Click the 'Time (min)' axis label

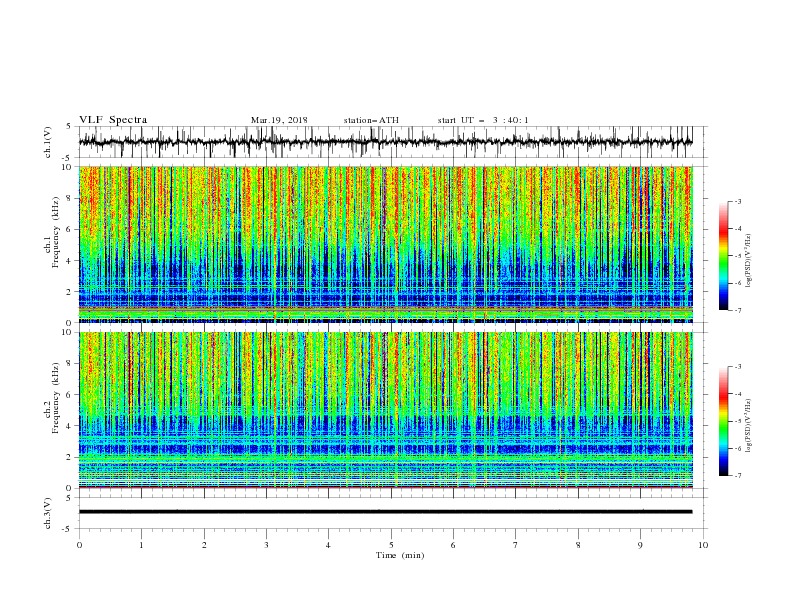pyautogui.click(x=400, y=555)
